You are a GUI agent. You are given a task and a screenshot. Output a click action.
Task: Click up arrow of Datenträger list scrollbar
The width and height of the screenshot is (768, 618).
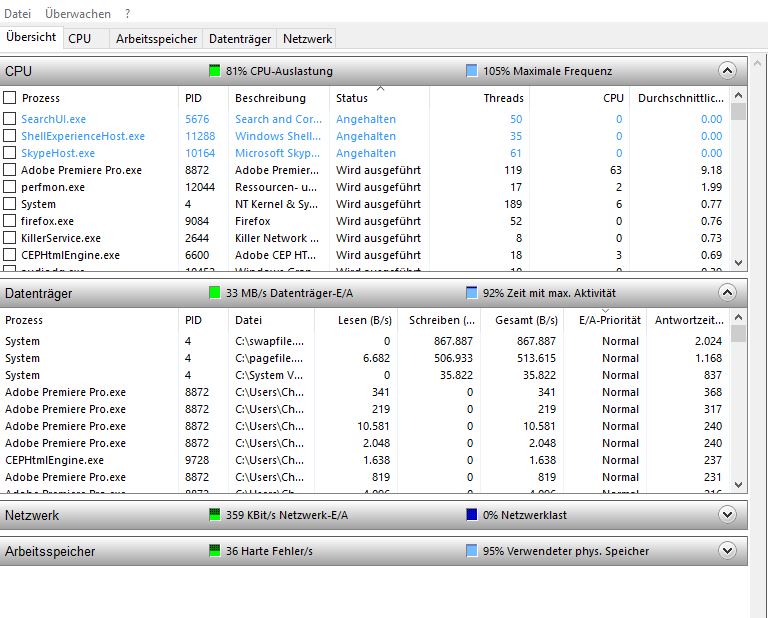(739, 317)
